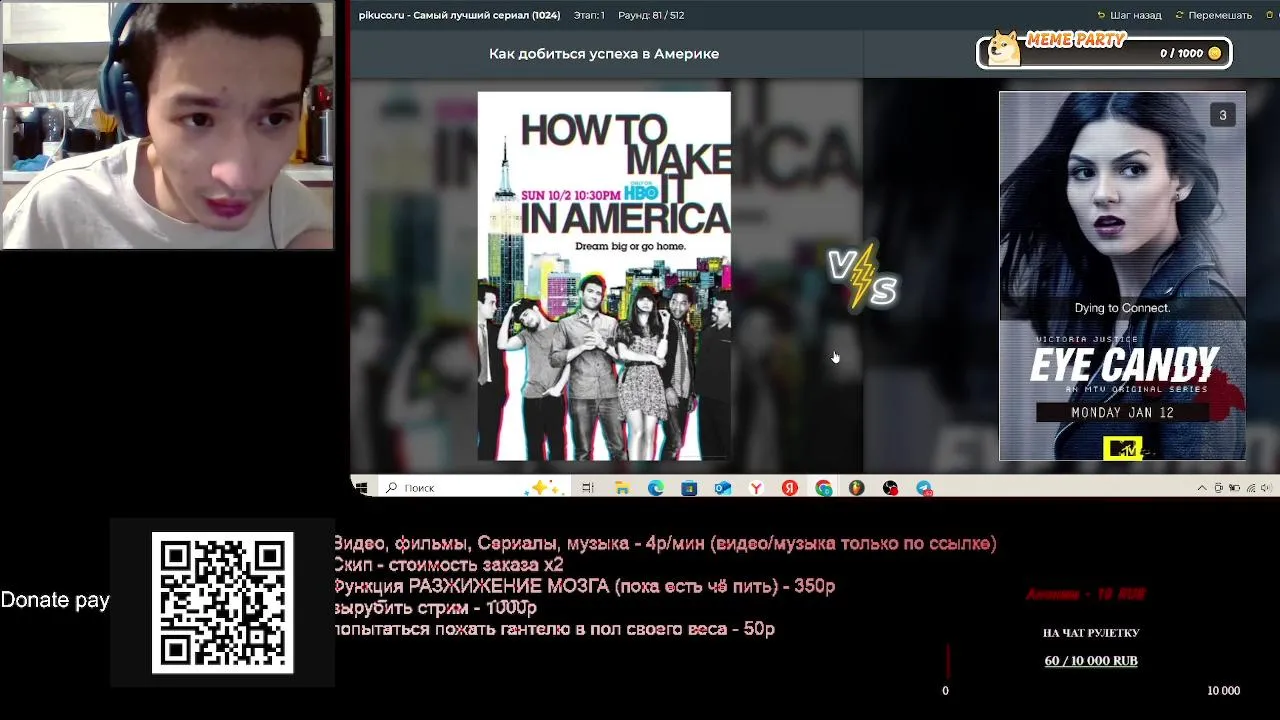
Task: Switch to Google Chrome on the taskbar
Action: pyautogui.click(x=824, y=488)
